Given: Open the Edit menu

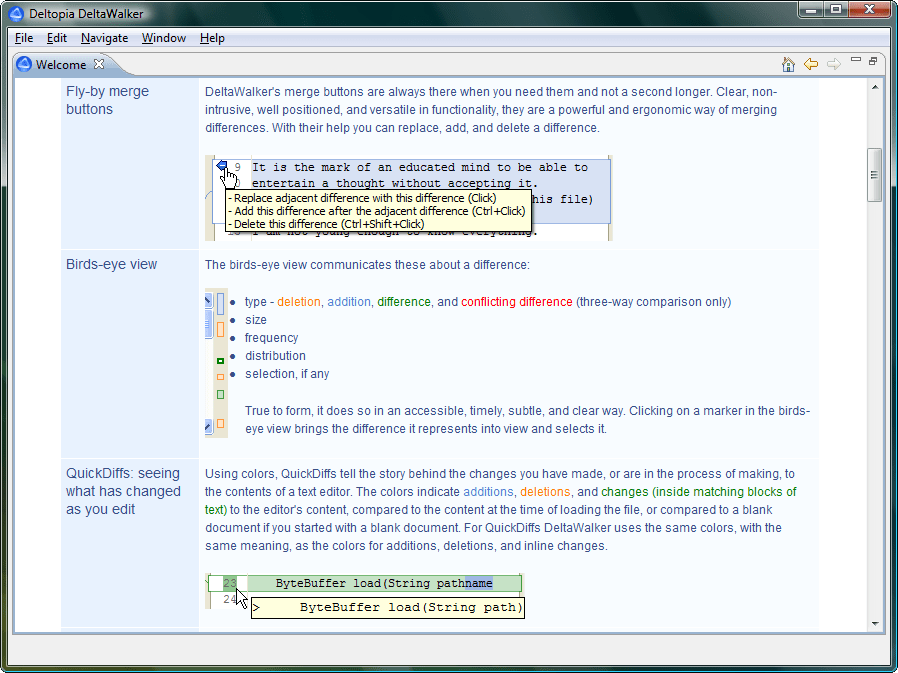Looking at the screenshot, I should click(x=57, y=38).
